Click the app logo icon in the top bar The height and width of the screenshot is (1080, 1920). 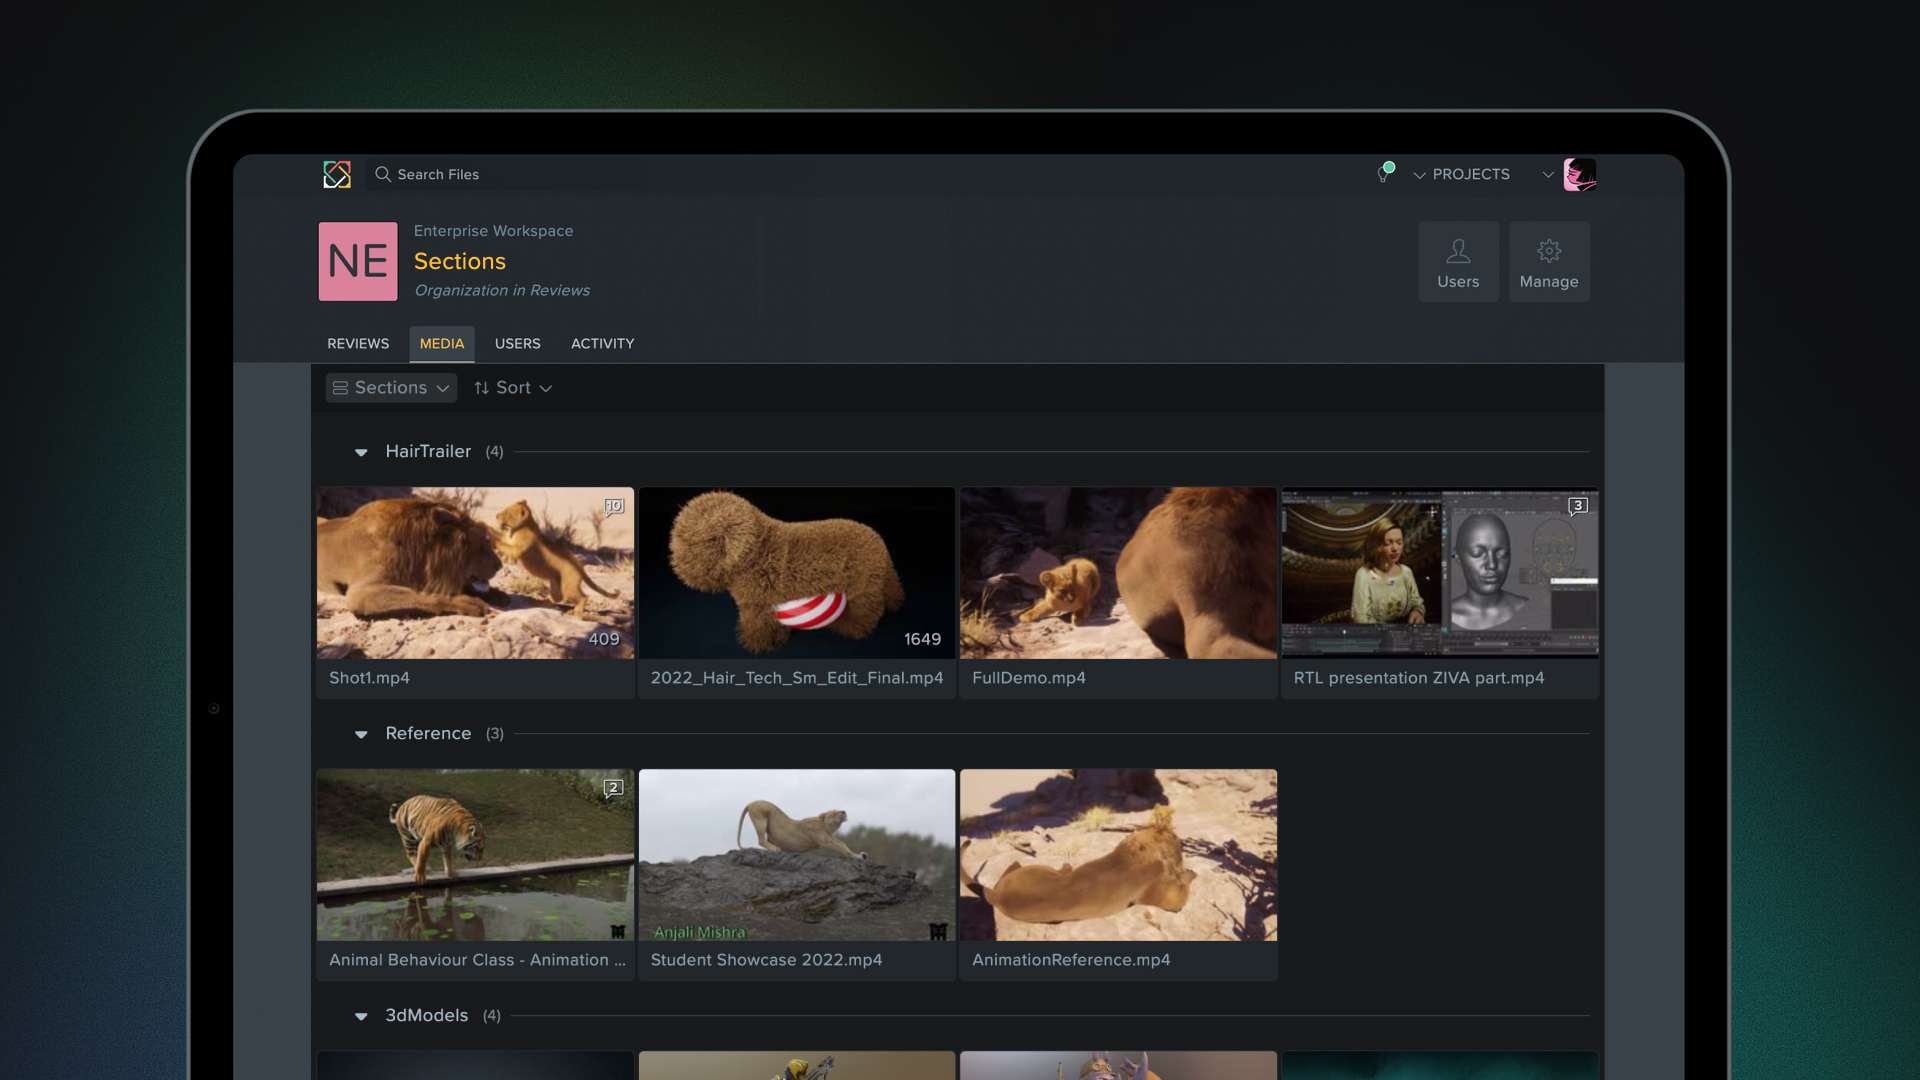(x=337, y=174)
